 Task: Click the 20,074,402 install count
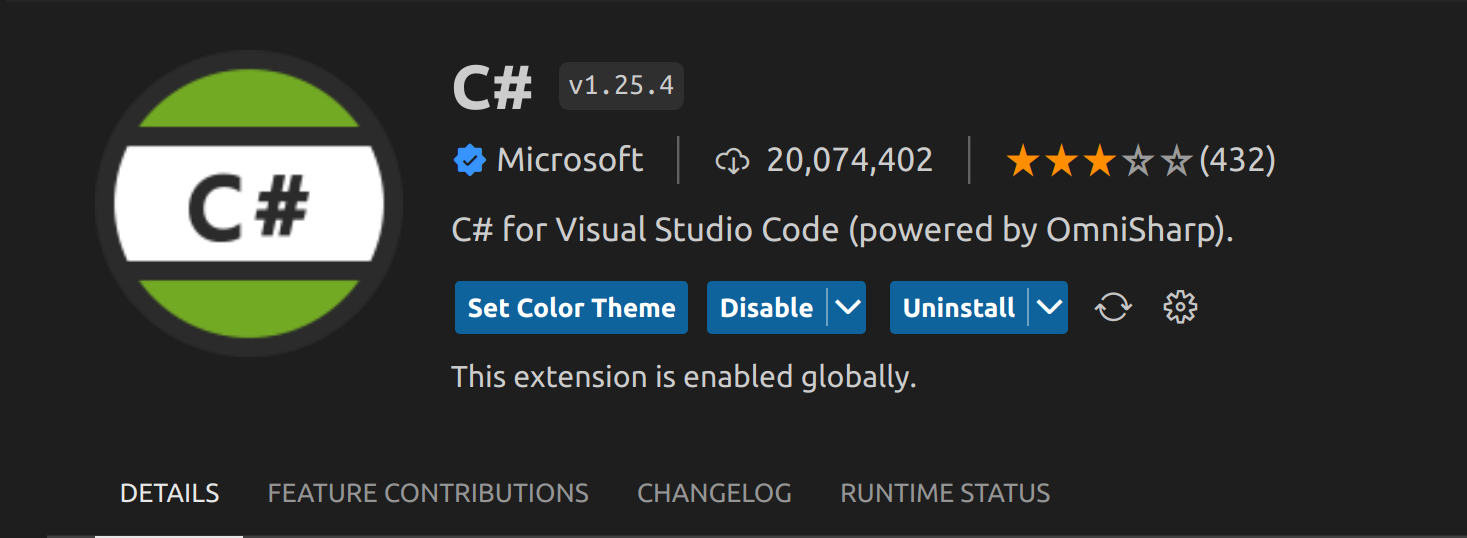(850, 160)
